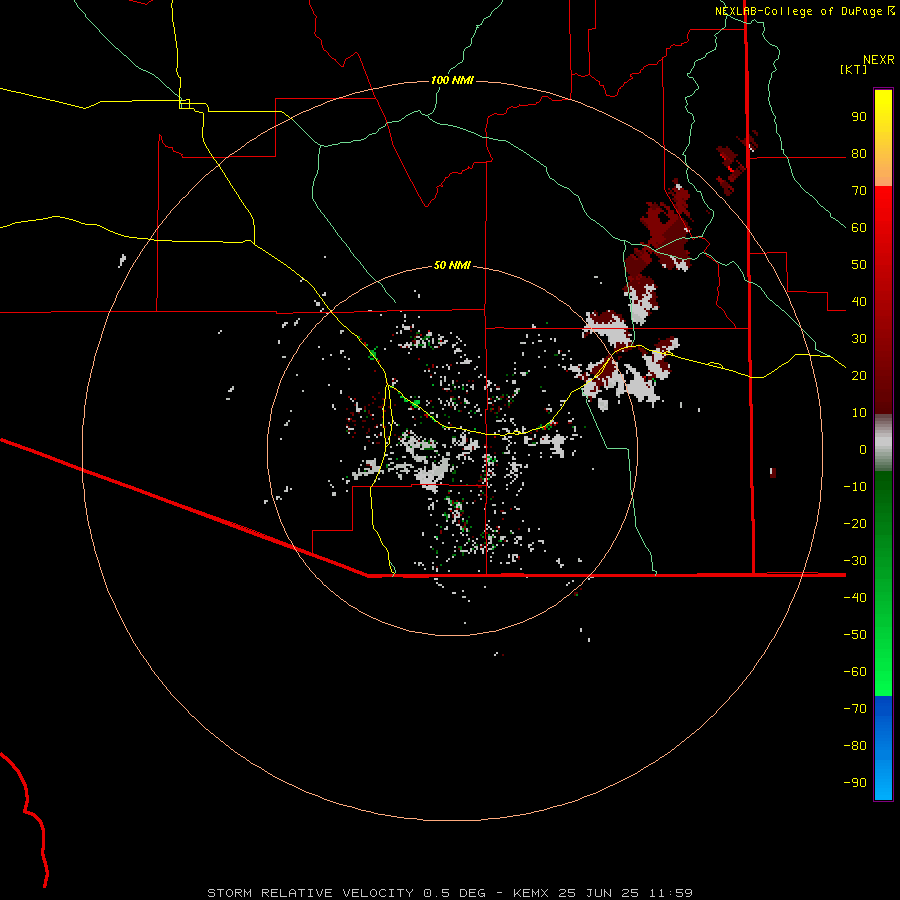This screenshot has width=900, height=900.
Task: Click the 80 knot scale value
Action: click(859, 154)
